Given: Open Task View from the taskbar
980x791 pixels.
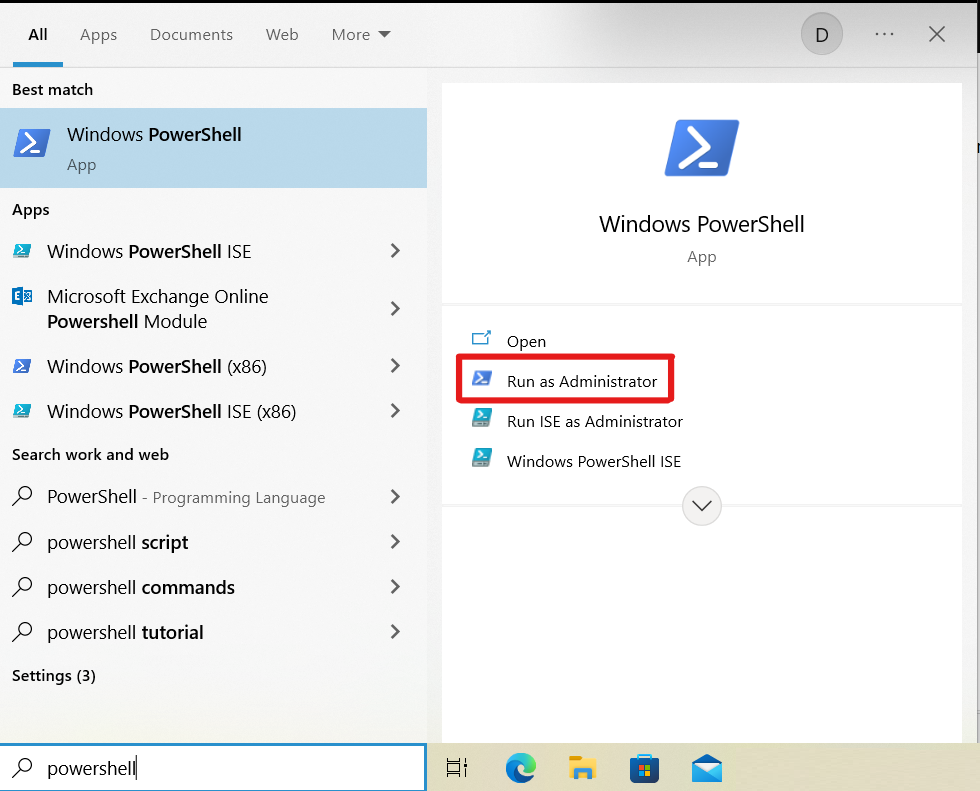Looking at the screenshot, I should (457, 767).
